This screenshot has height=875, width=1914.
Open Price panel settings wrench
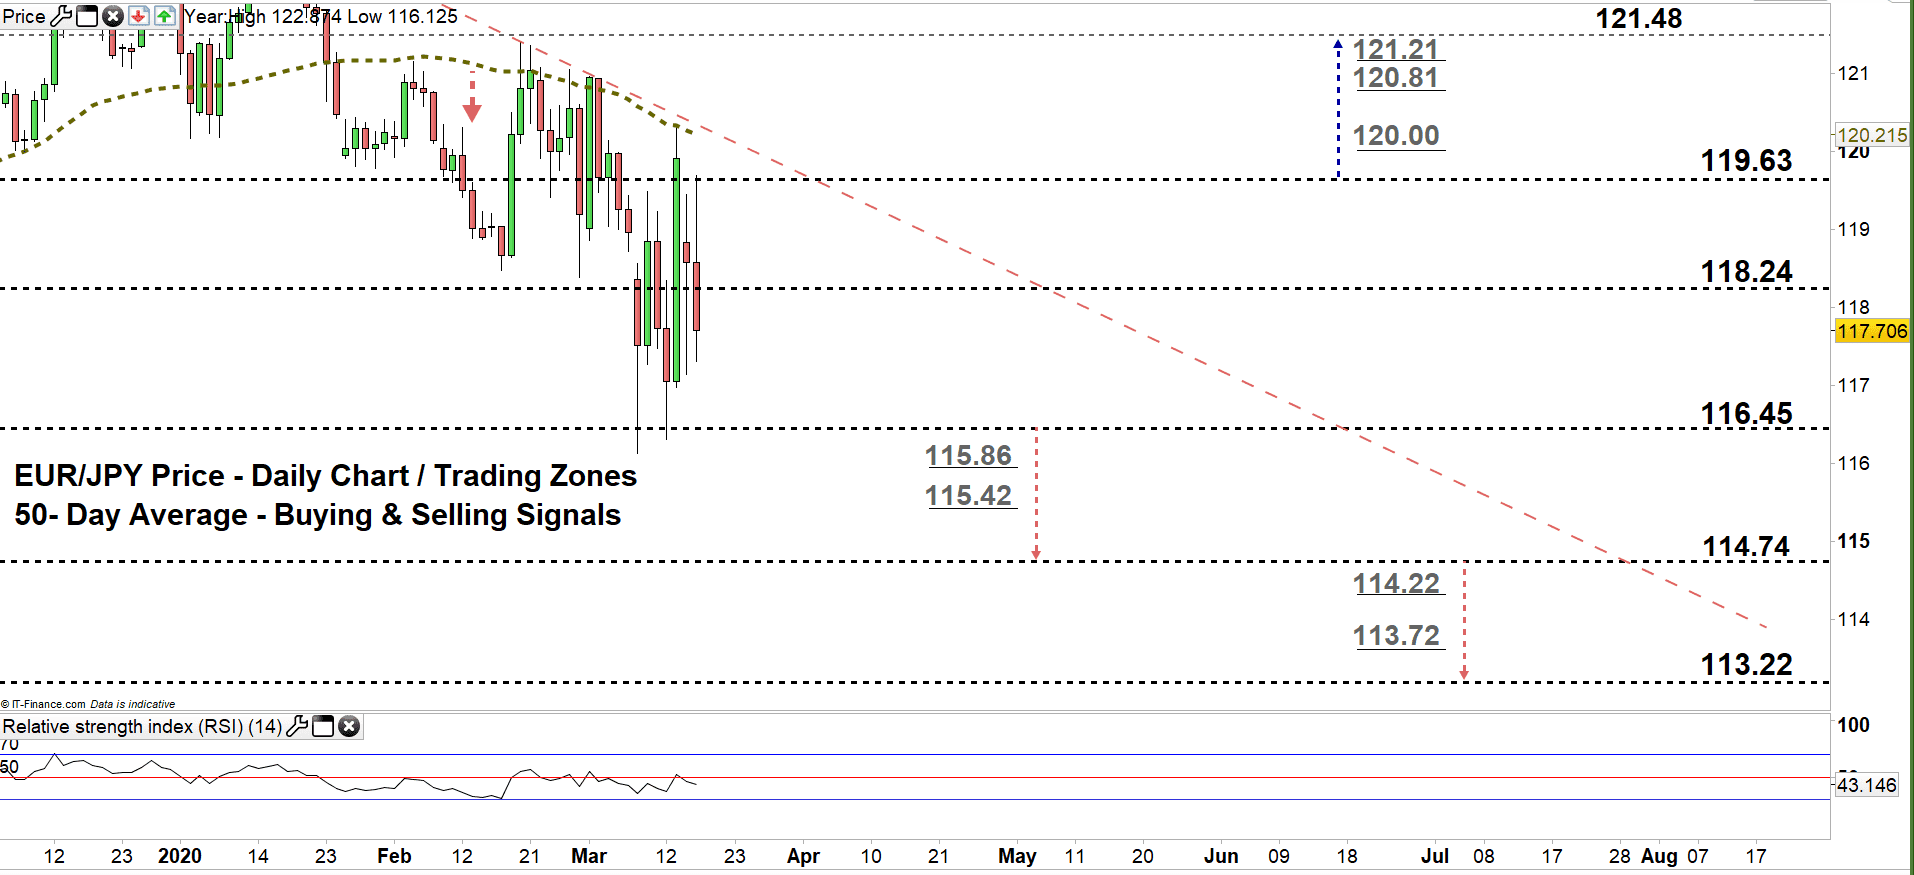[61, 16]
